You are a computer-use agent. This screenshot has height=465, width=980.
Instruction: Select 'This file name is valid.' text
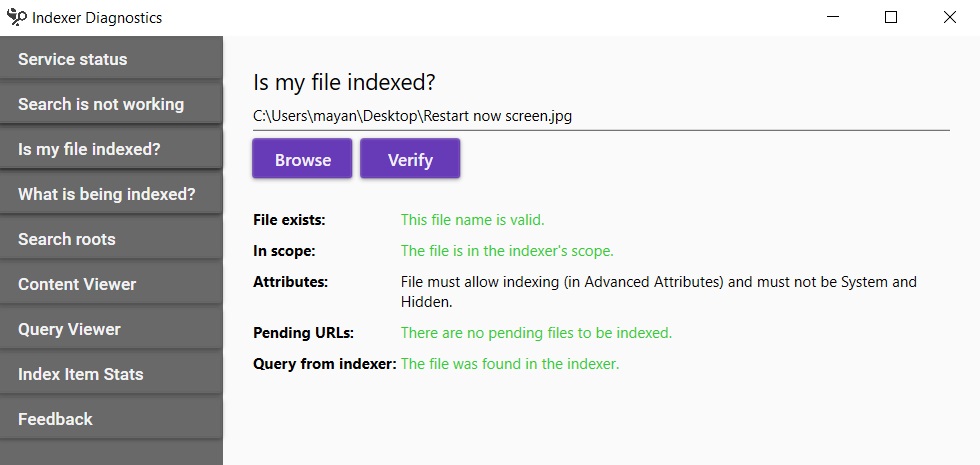tap(472, 220)
